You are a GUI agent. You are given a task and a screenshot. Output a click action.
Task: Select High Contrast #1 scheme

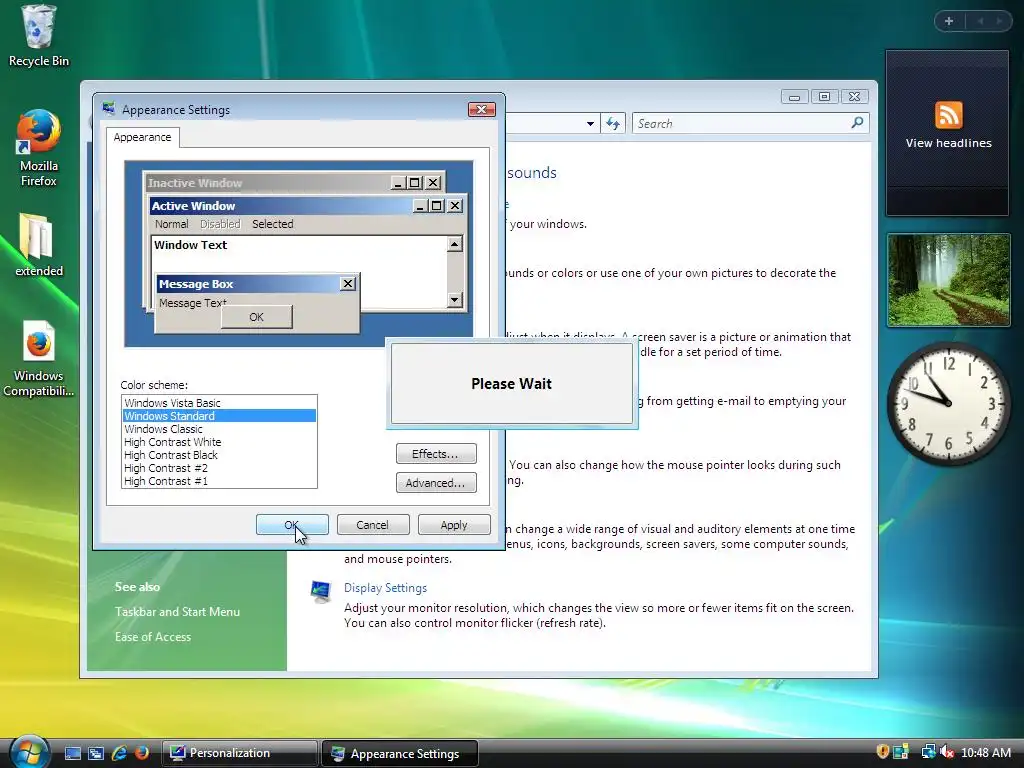coord(219,481)
